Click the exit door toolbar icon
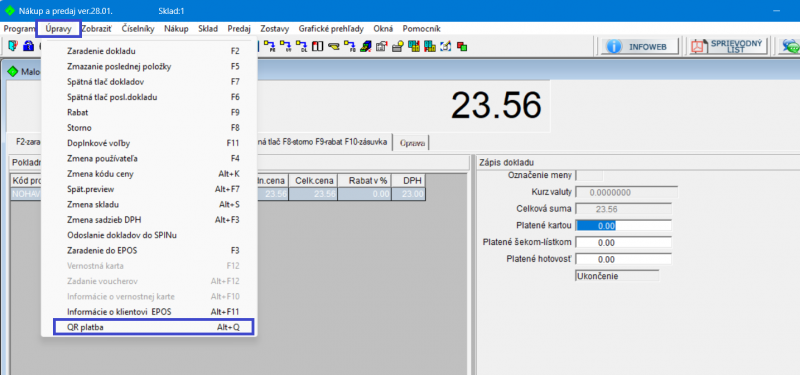Image resolution: width=800 pixels, height=375 pixels. [13, 45]
